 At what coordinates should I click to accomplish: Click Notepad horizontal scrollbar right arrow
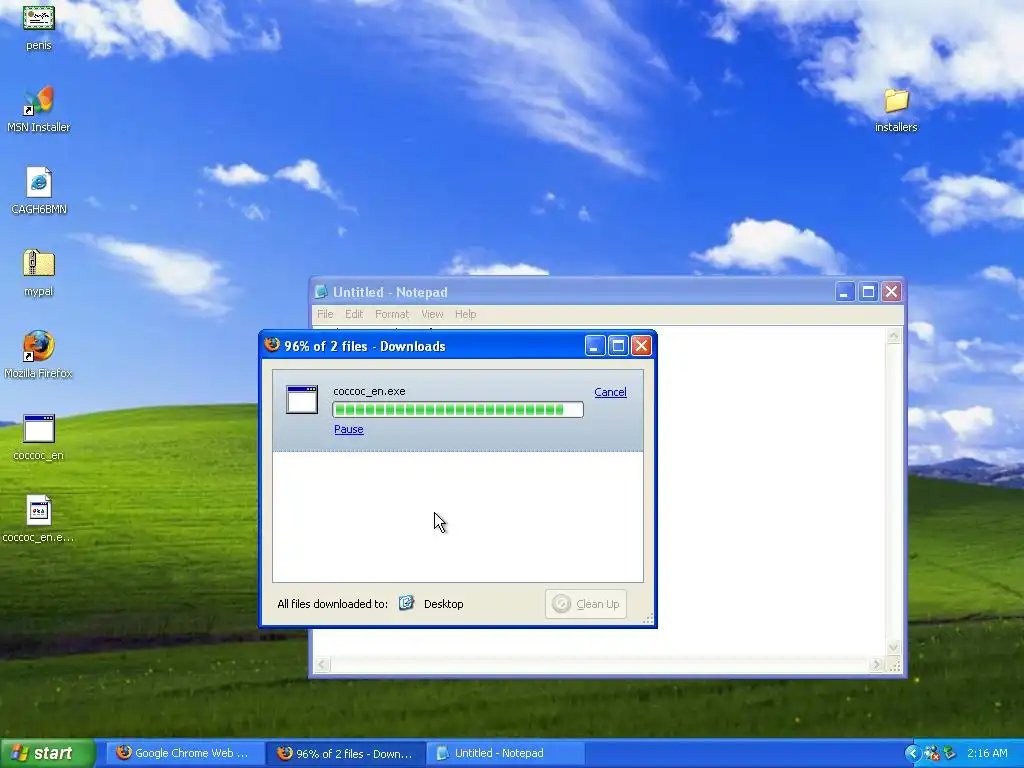(876, 665)
